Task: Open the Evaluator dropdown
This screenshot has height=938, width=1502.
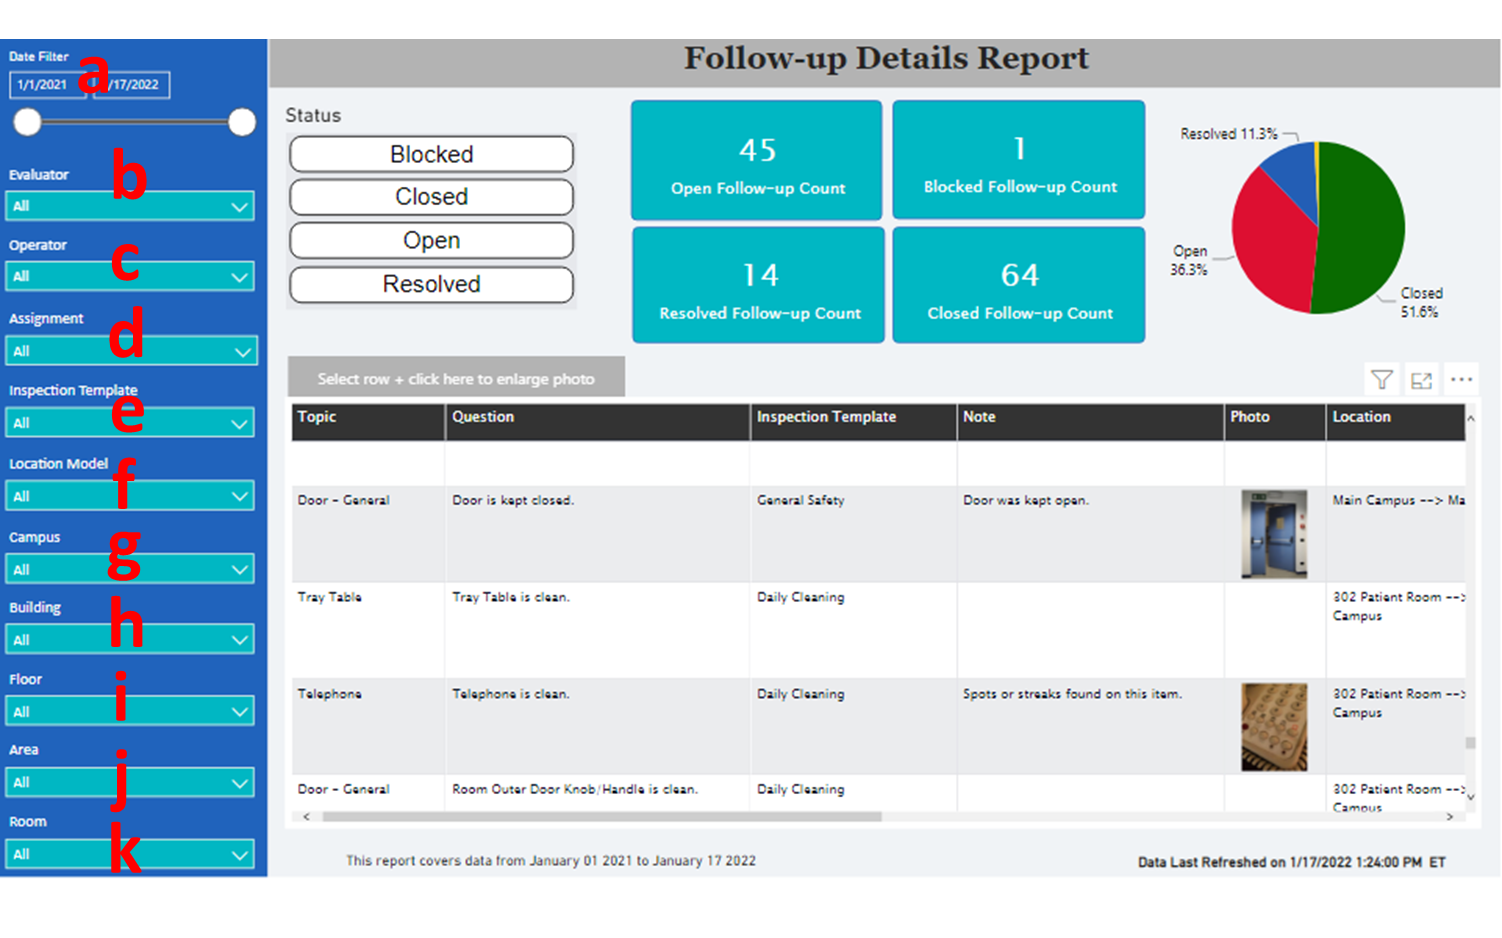Action: pos(130,205)
